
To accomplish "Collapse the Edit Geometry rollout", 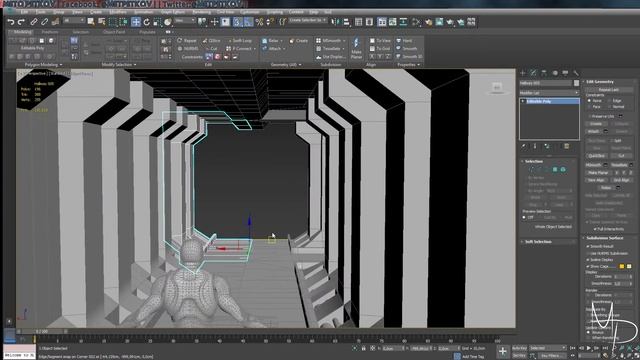I will (x=600, y=82).
